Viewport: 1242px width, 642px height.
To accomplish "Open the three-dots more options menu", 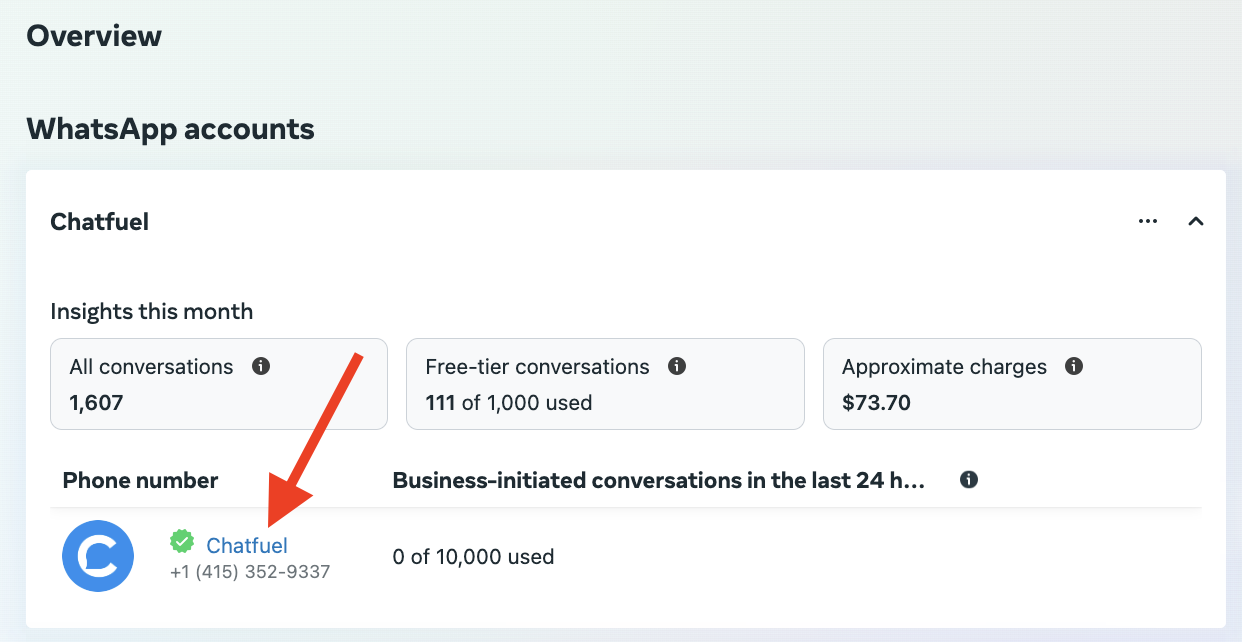I will [x=1148, y=222].
